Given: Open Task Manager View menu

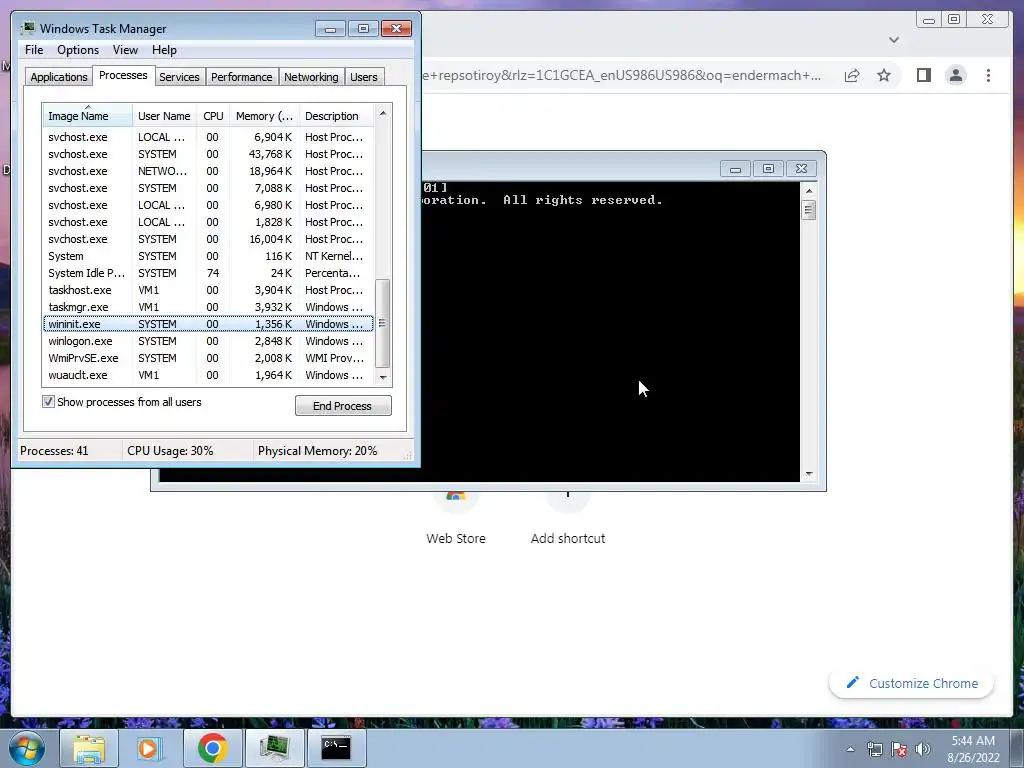Looking at the screenshot, I should pyautogui.click(x=125, y=50).
